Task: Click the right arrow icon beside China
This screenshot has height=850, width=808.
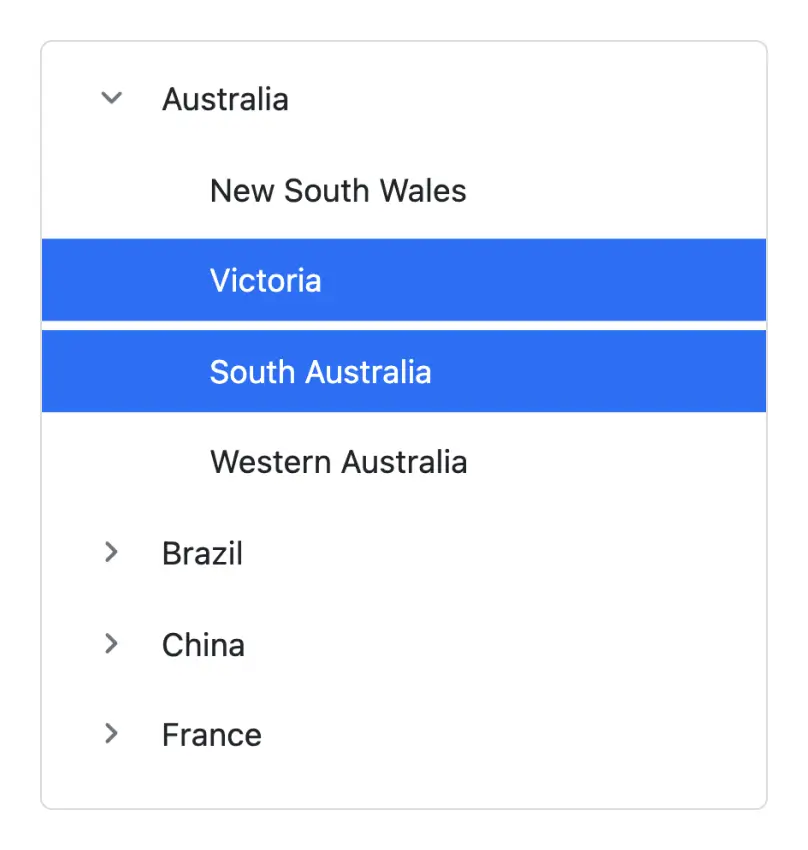Action: [x=112, y=644]
